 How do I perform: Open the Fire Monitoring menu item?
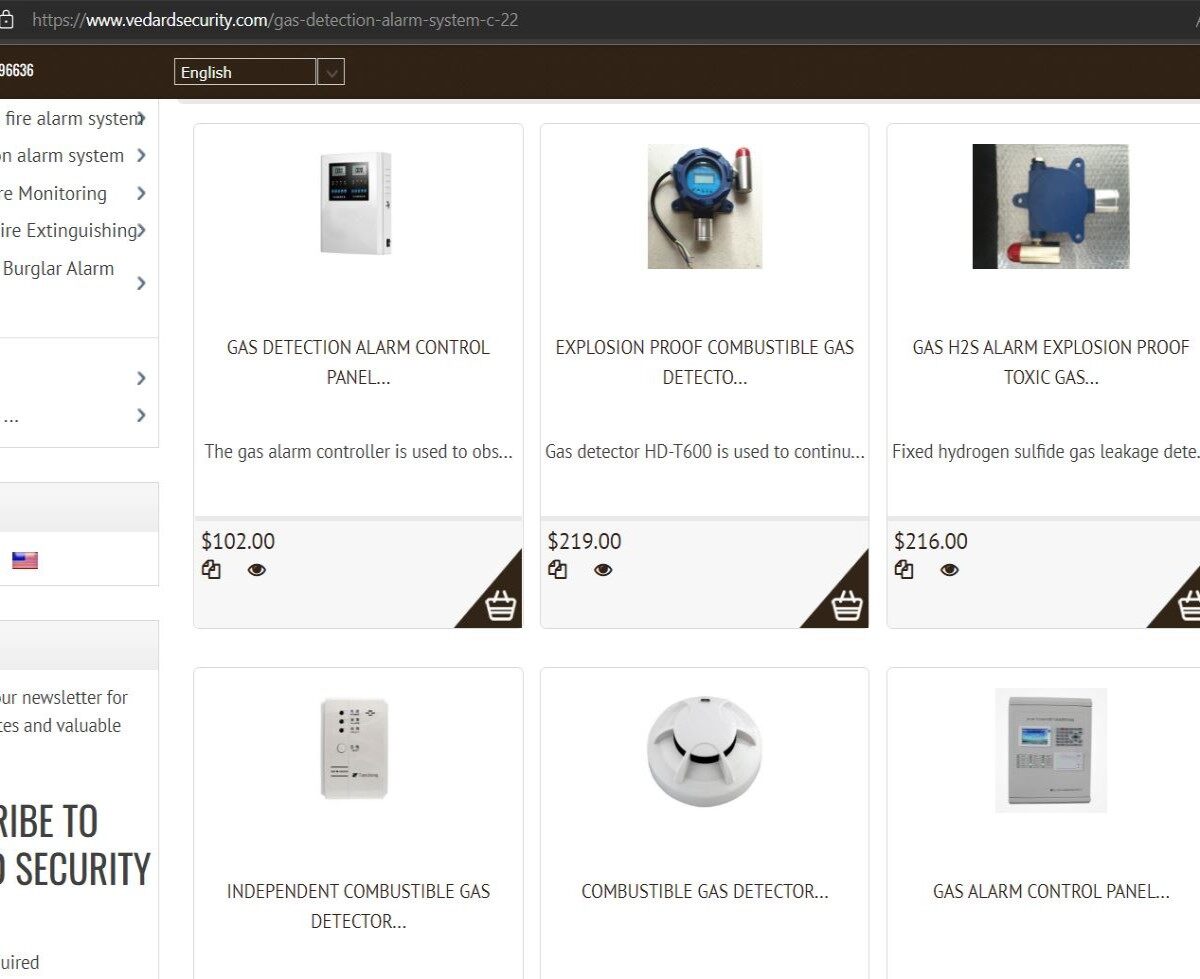coord(55,194)
